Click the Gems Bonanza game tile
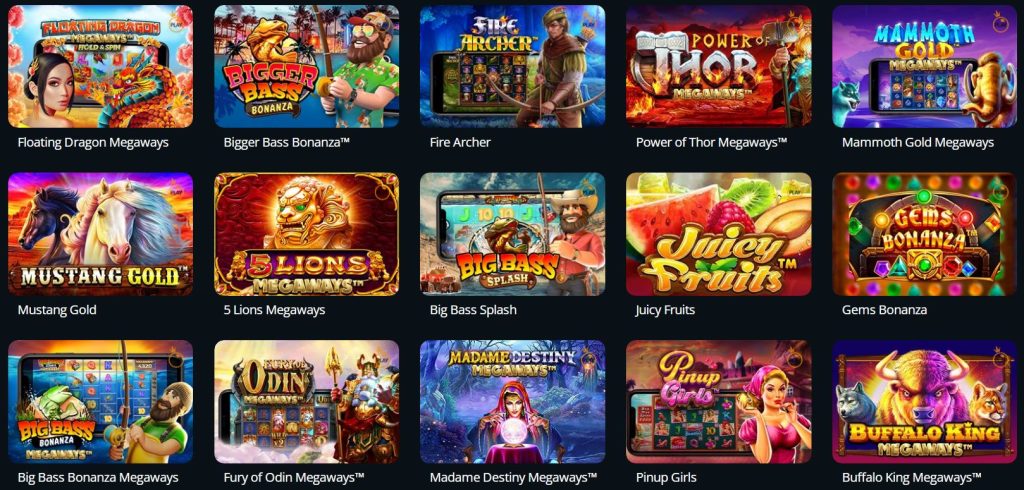Image resolution: width=1024 pixels, height=490 pixels. (925, 234)
